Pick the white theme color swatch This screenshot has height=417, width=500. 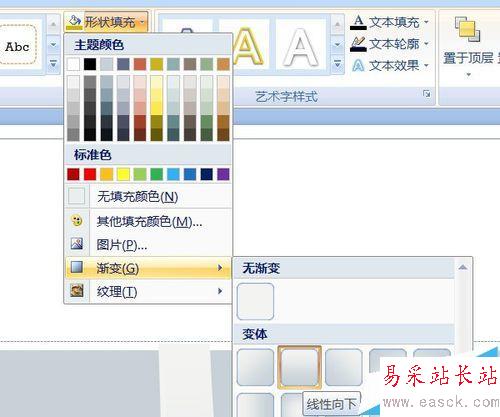(x=73, y=64)
